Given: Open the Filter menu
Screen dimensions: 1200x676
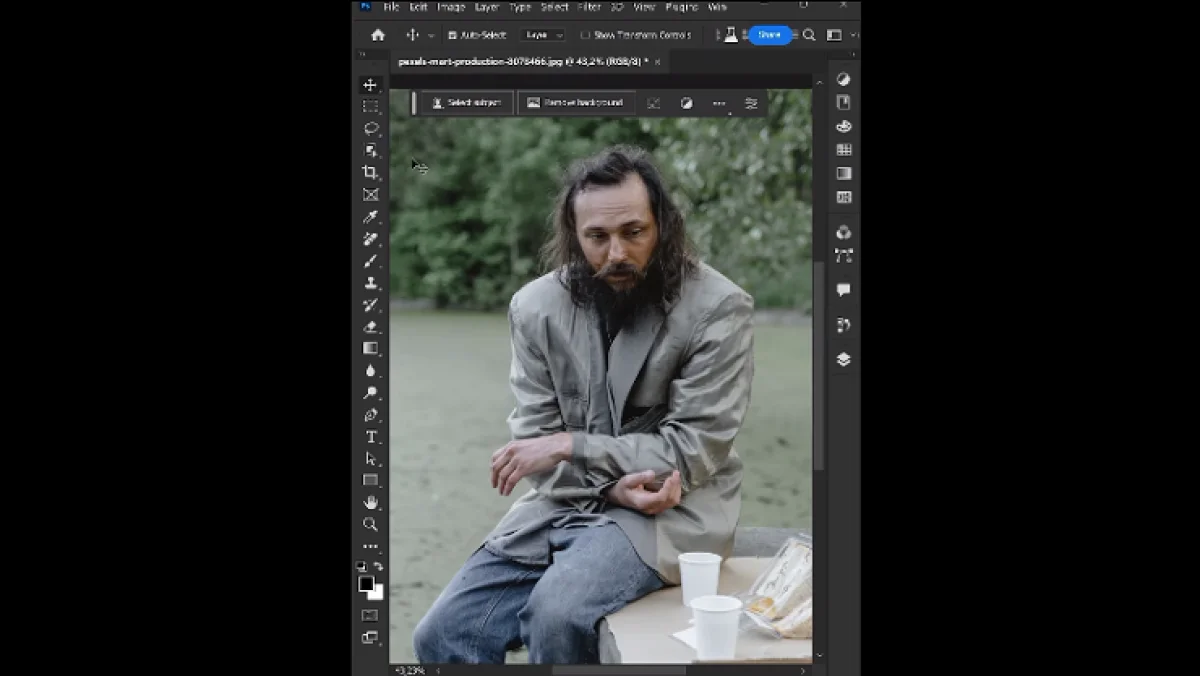Looking at the screenshot, I should tap(589, 7).
